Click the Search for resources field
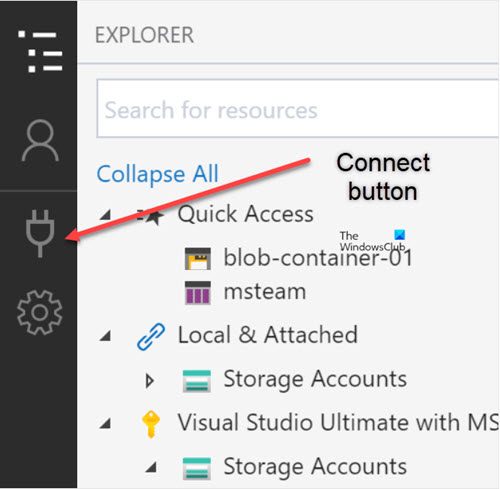The width and height of the screenshot is (500, 489). [298, 108]
